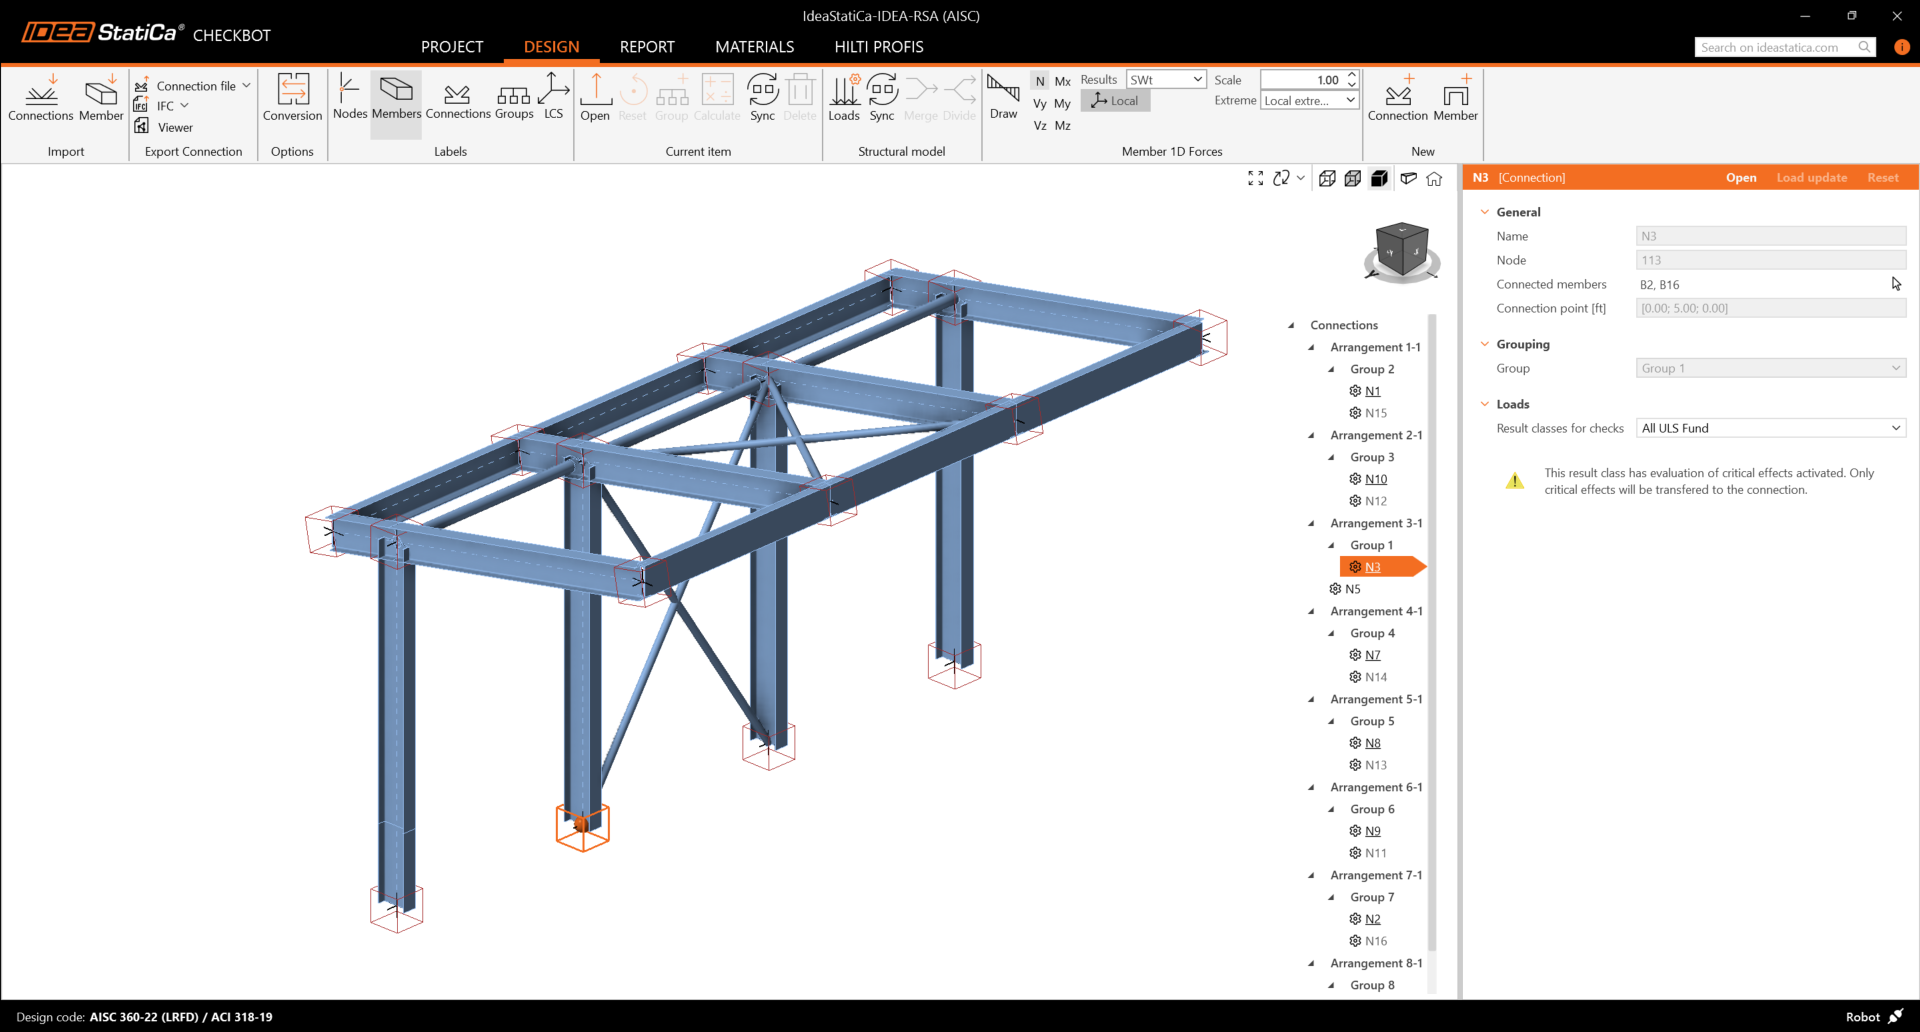Enable the Local coordinate system toggle
The image size is (1920, 1032).
(x=1114, y=100)
